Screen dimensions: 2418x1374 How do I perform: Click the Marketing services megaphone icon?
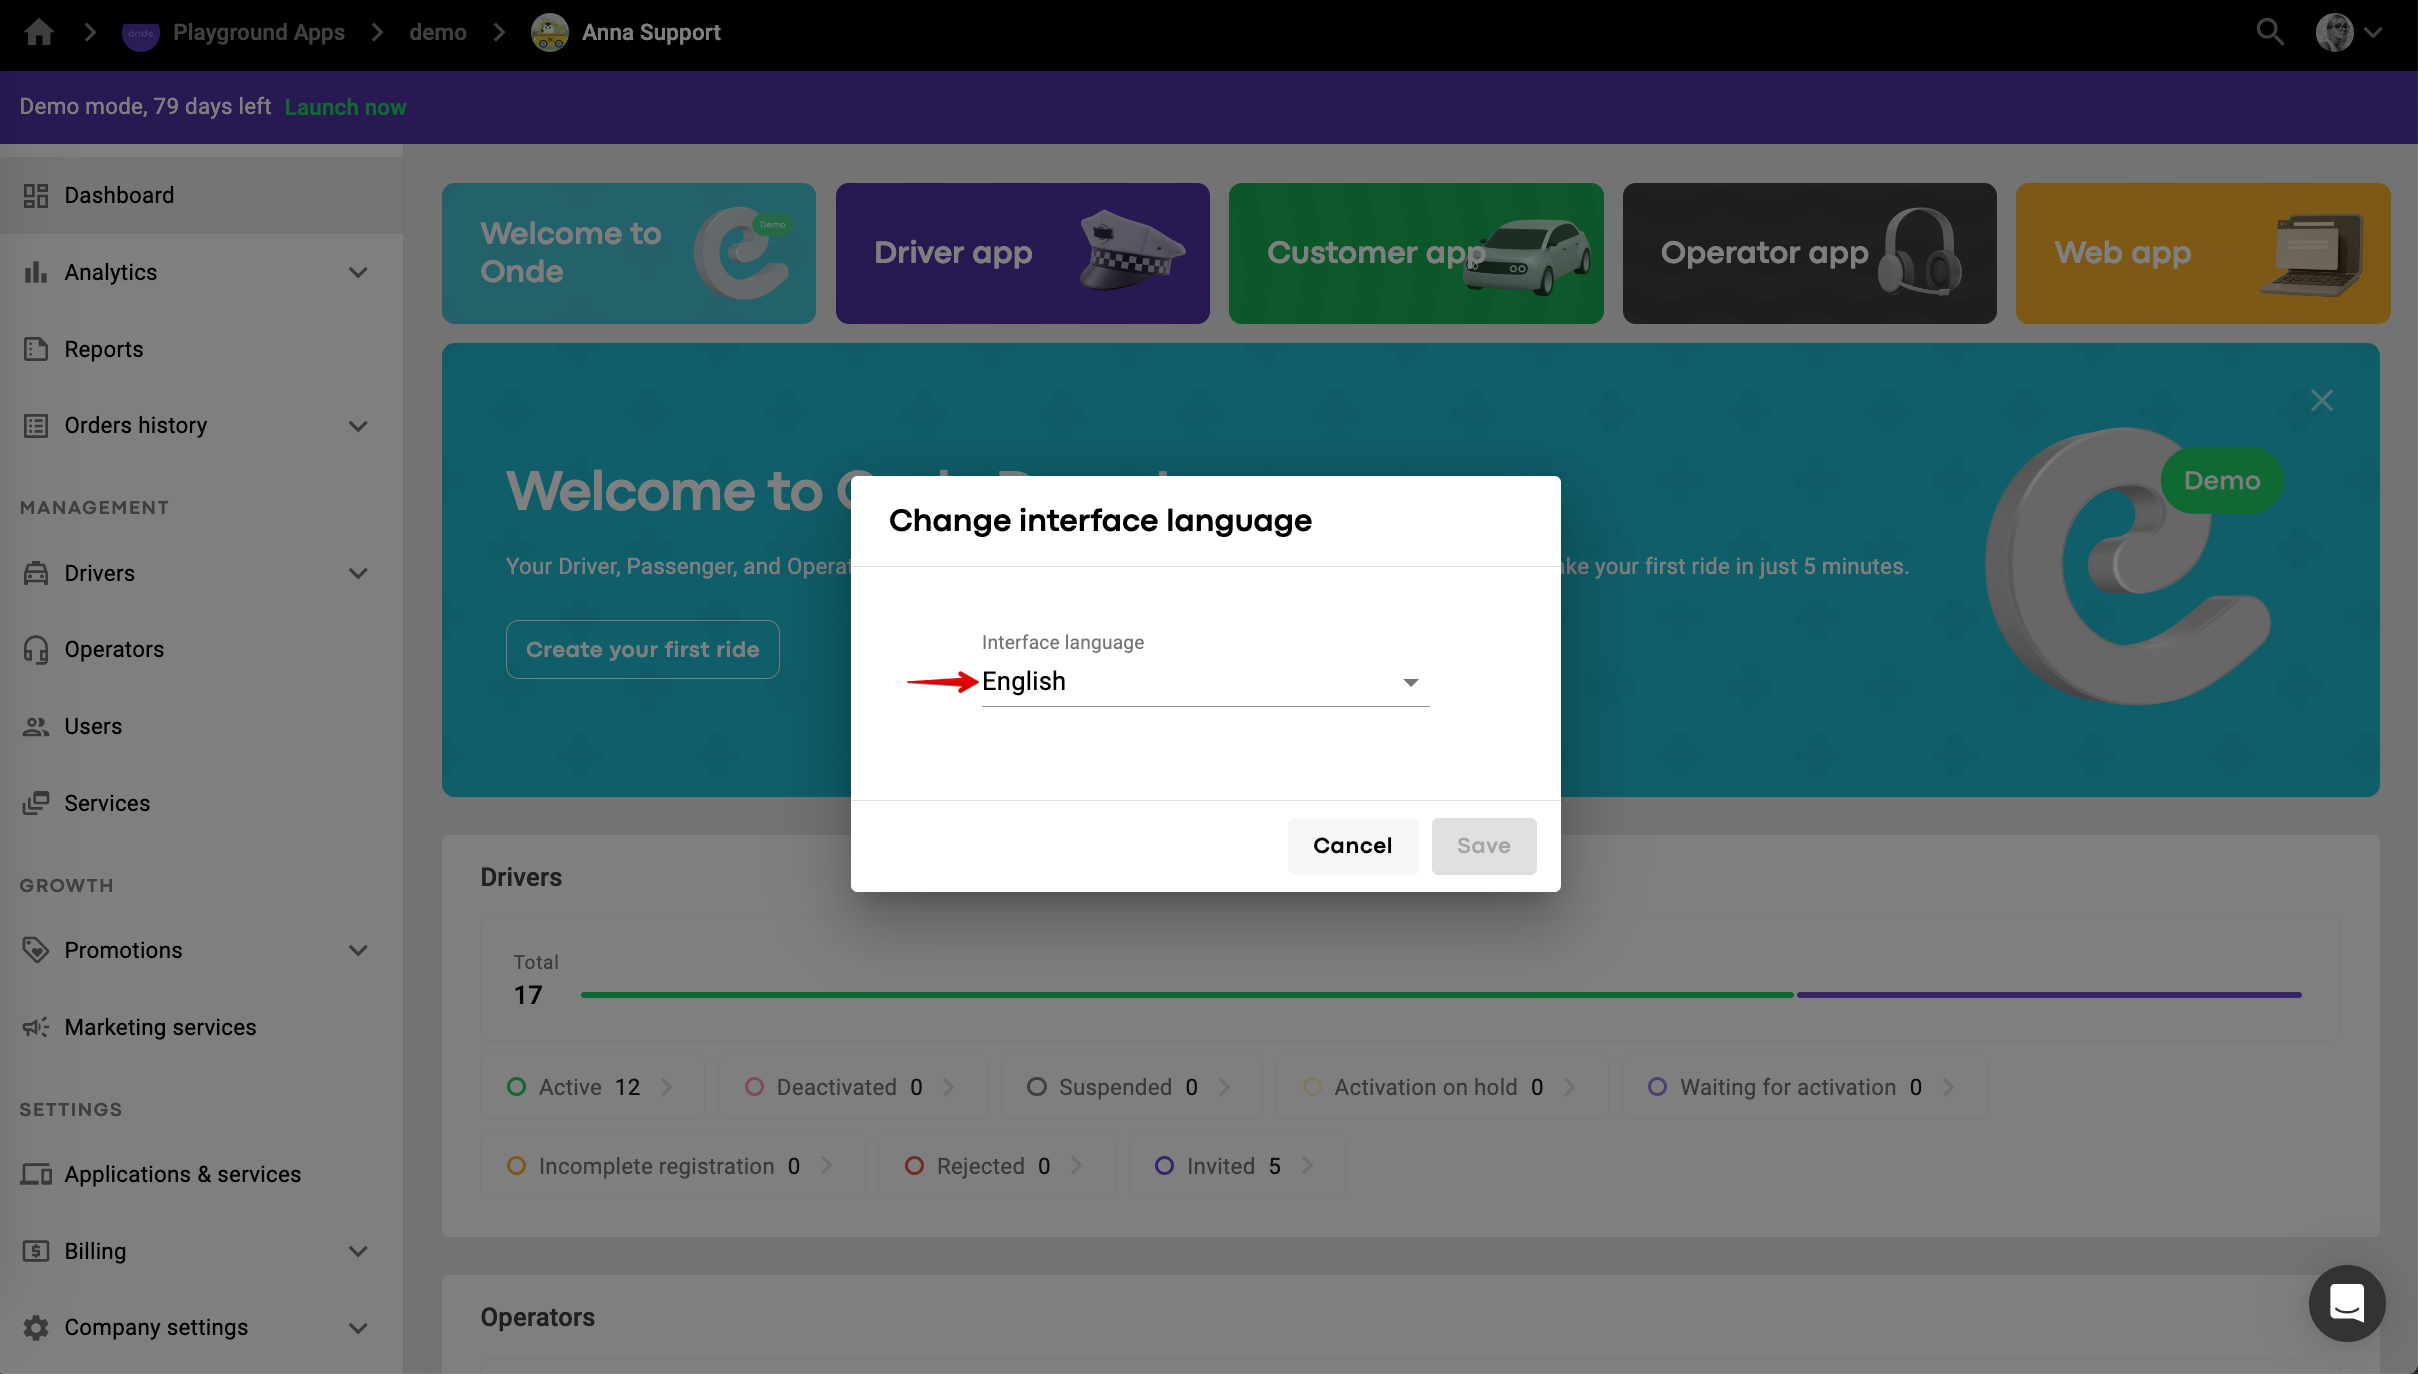coord(36,1027)
